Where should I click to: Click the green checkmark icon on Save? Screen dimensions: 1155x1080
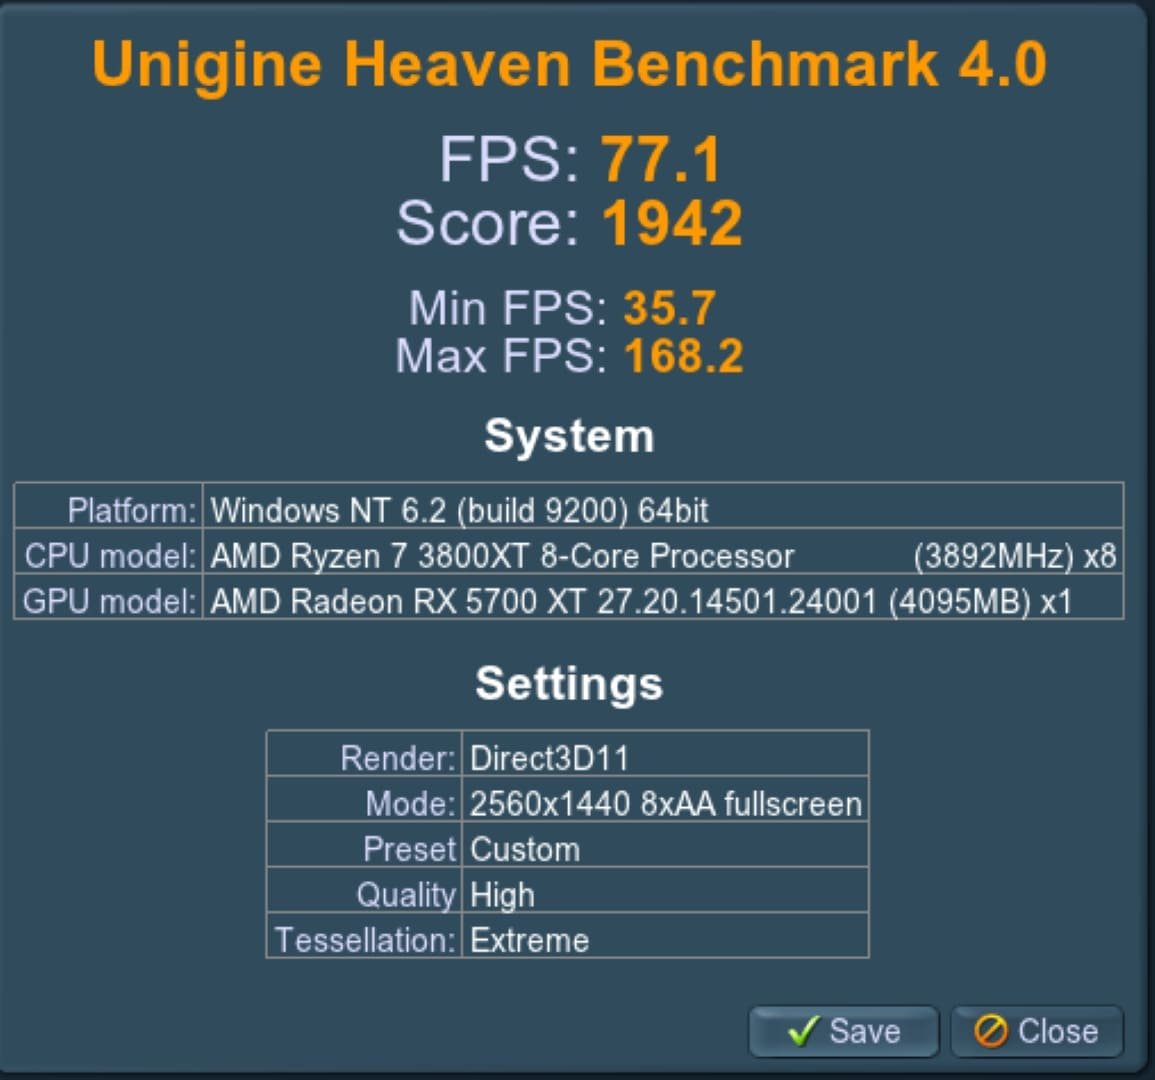(802, 1031)
